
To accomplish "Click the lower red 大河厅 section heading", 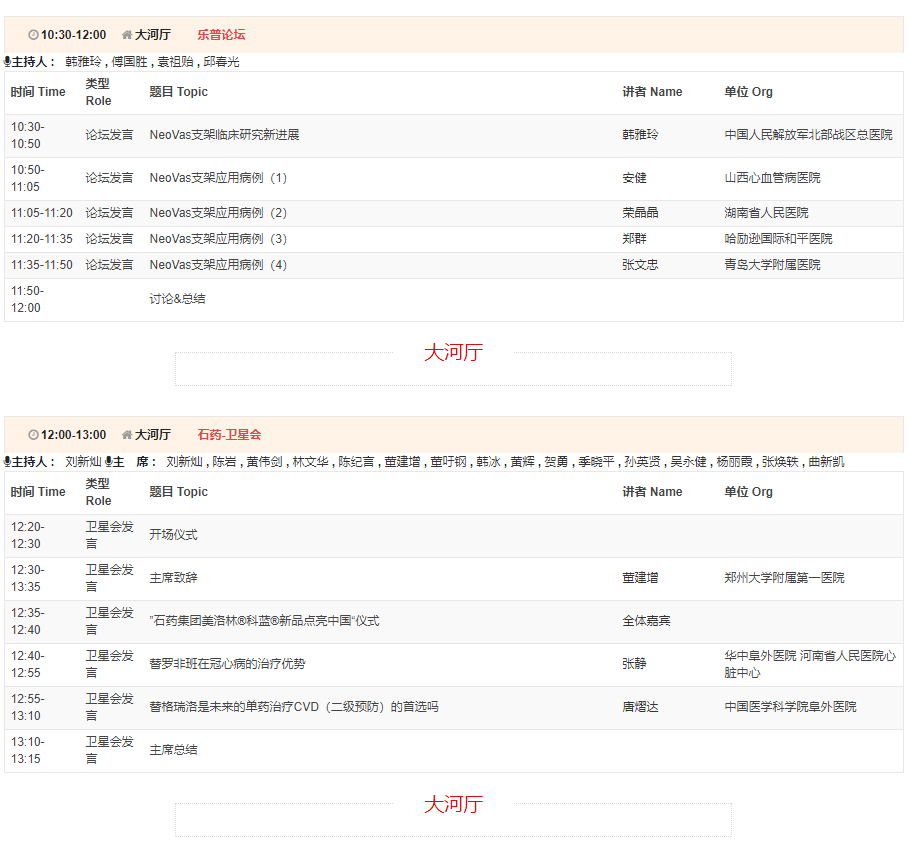I will tap(453, 804).
